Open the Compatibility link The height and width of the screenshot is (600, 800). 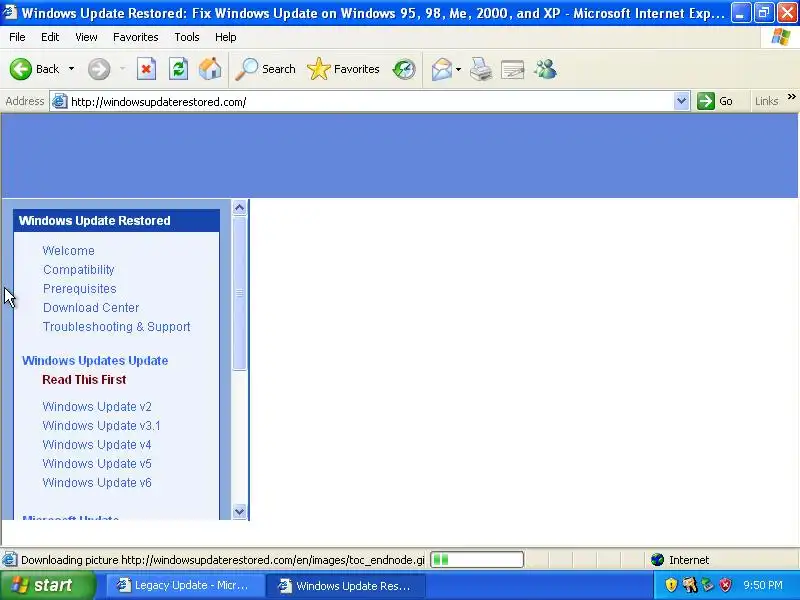tap(79, 269)
